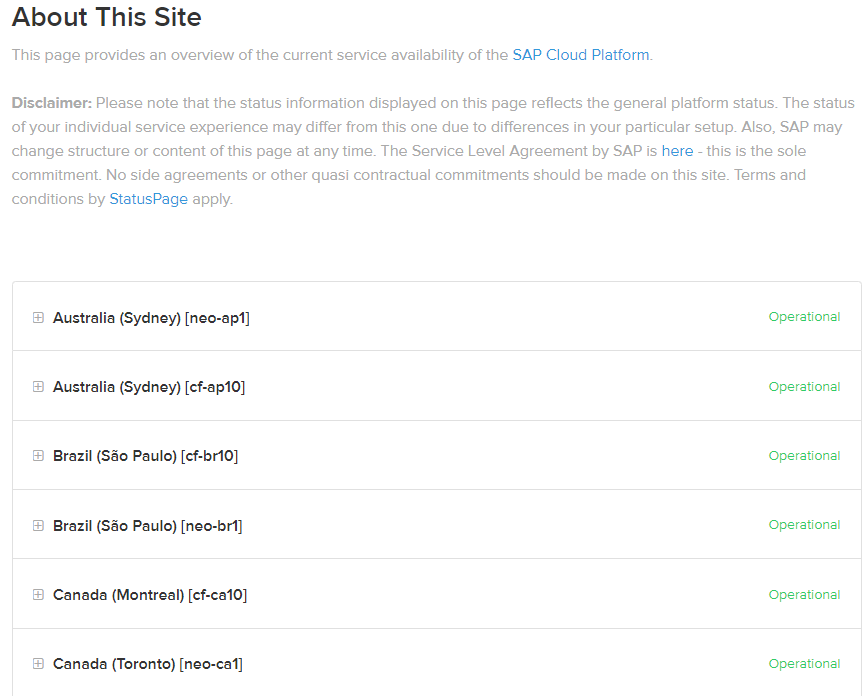Viewport: 865px width, 696px height.
Task: Expand Australia (Sydney) [neo-ap1] group
Action: coord(38,318)
